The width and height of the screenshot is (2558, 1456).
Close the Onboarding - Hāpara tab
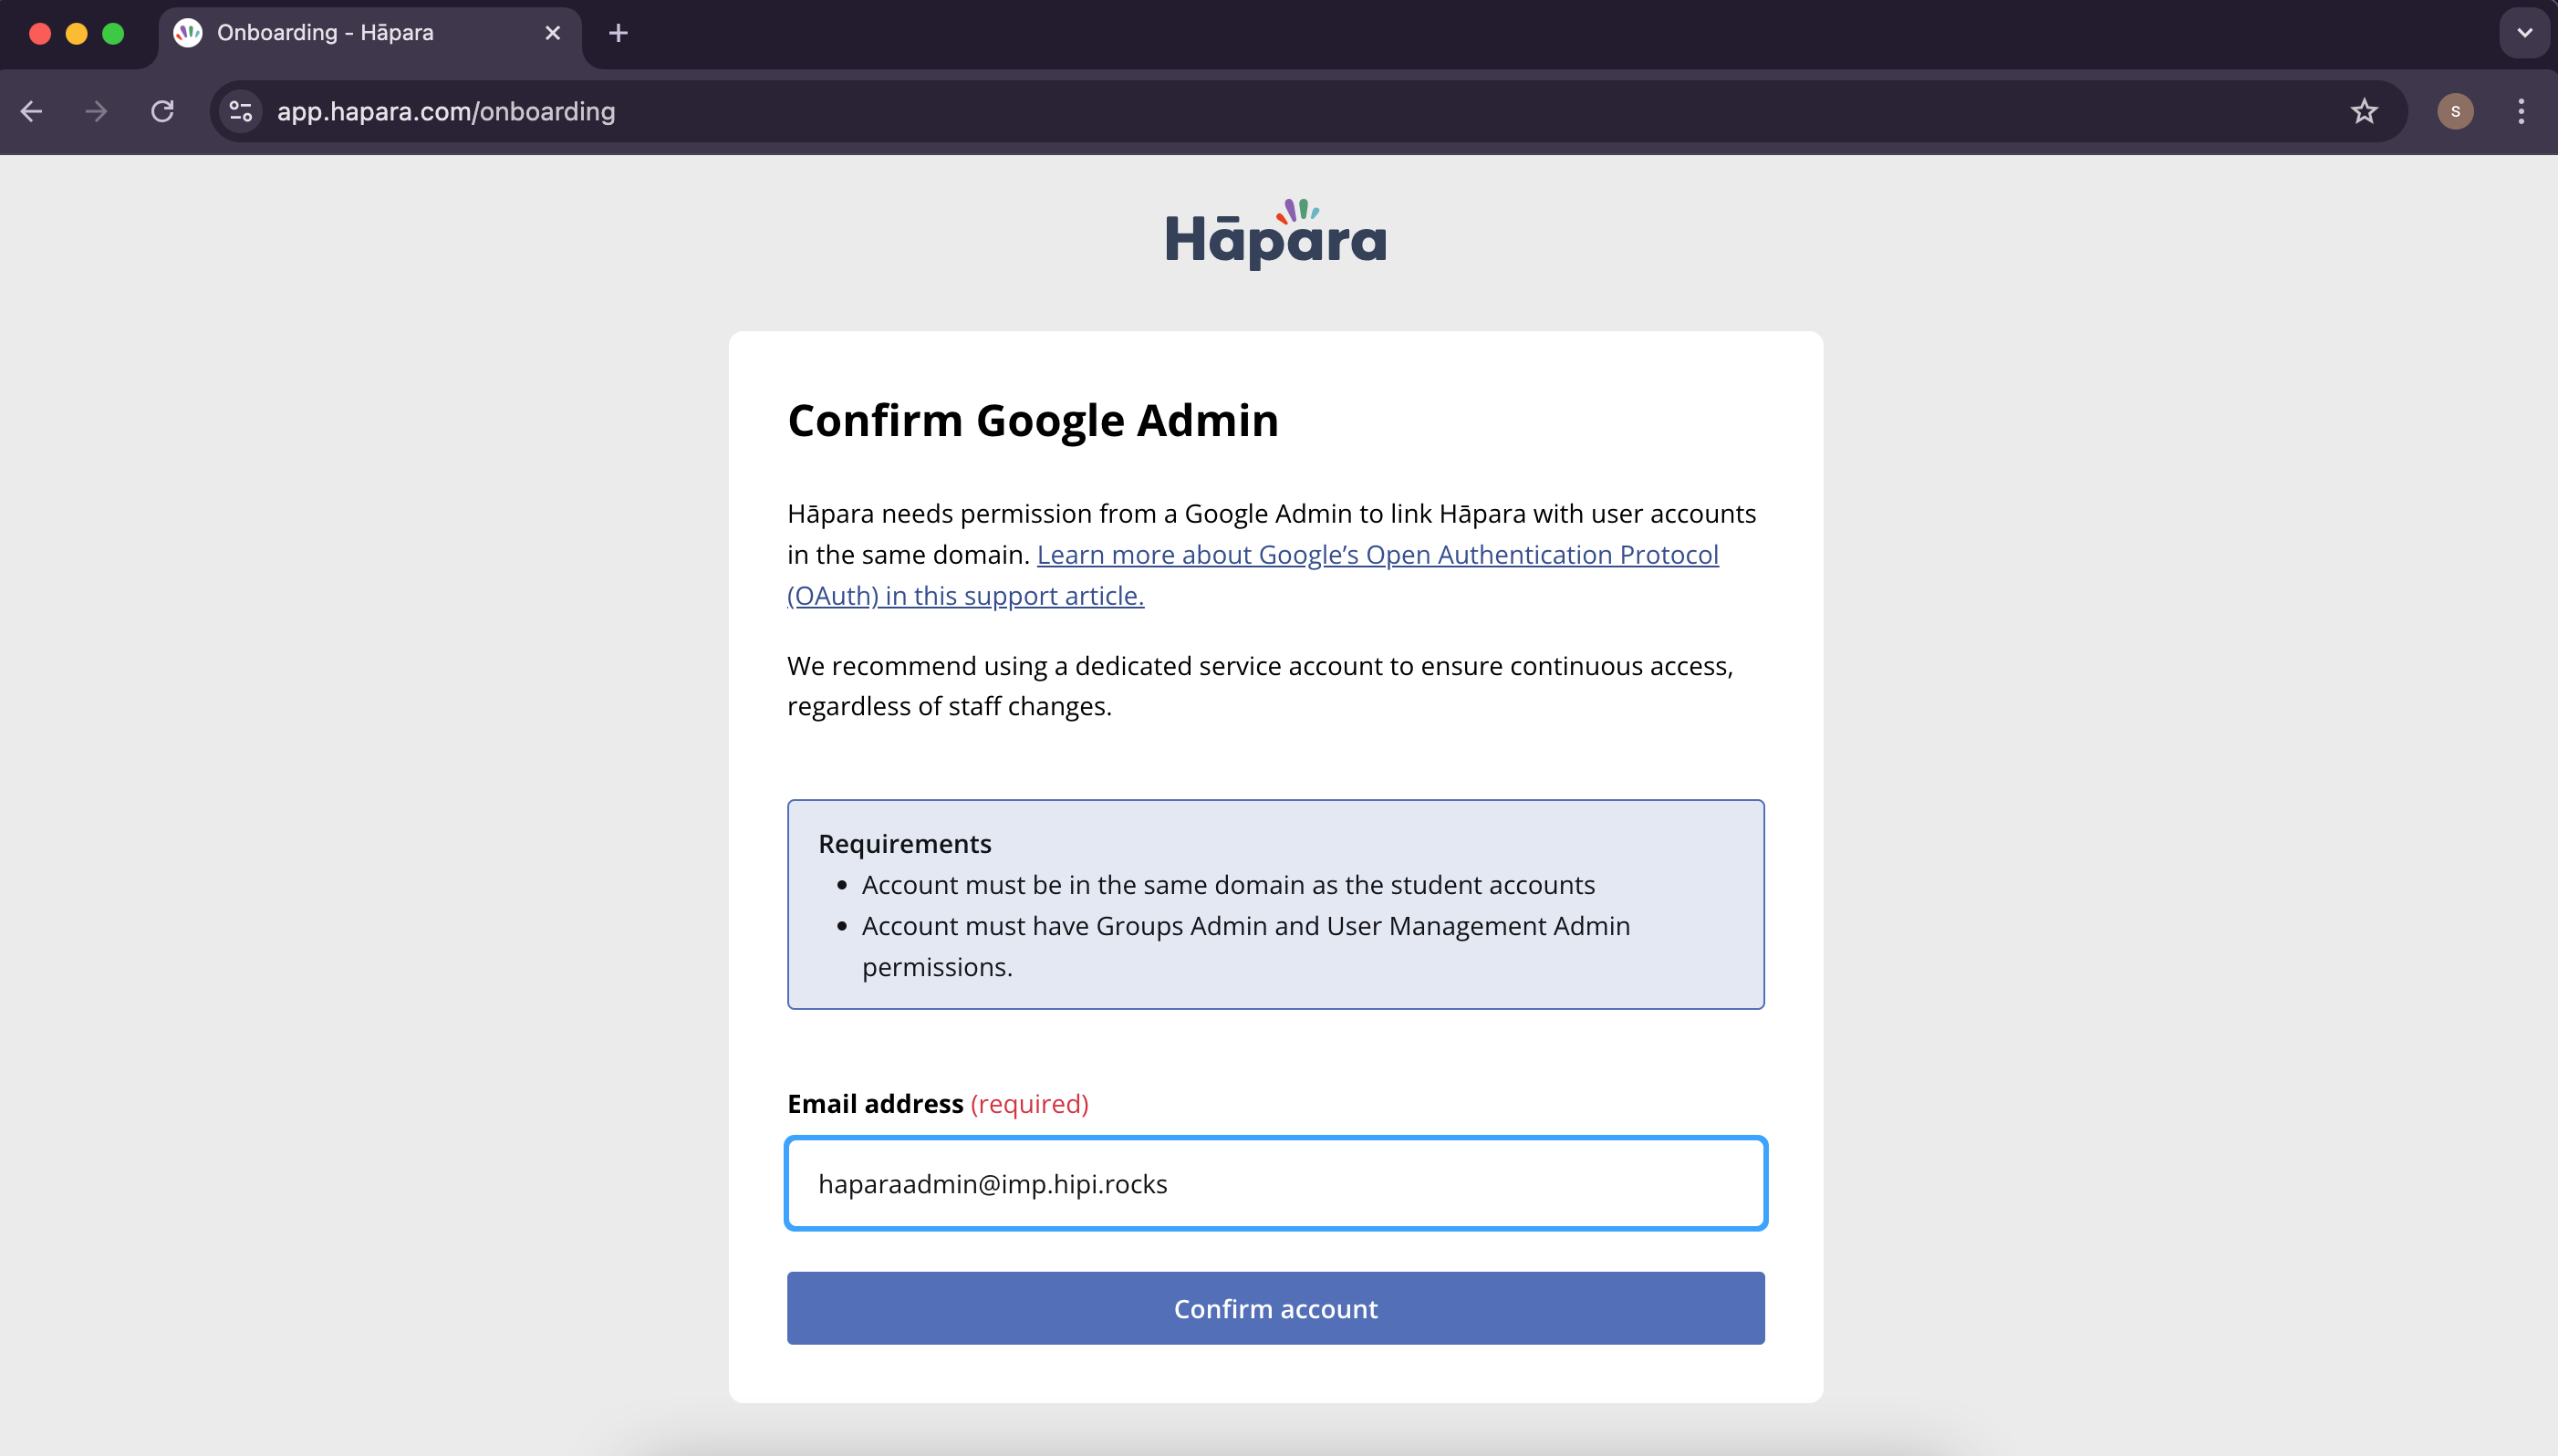pos(552,33)
